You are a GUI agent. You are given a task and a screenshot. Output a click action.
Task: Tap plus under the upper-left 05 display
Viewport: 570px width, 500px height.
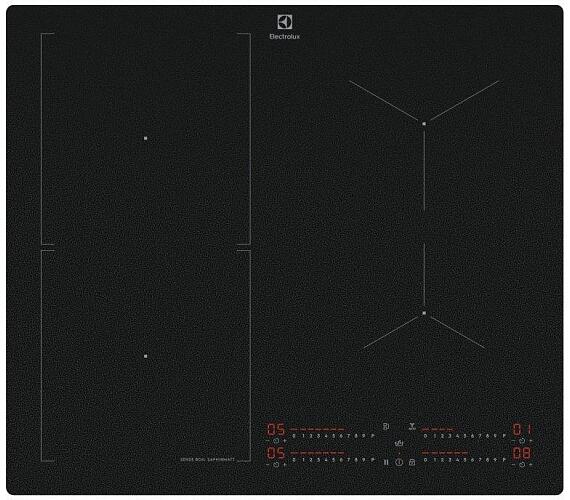click(285, 441)
